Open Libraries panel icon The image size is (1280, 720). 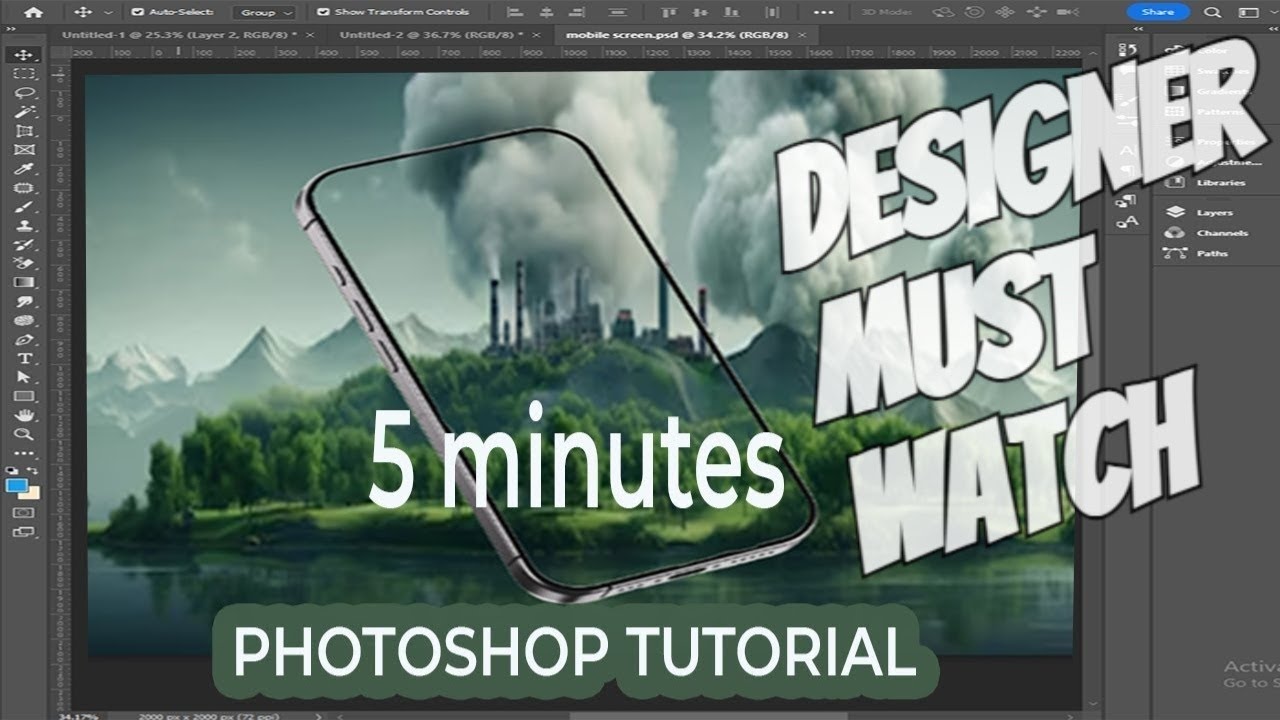click(x=1177, y=182)
